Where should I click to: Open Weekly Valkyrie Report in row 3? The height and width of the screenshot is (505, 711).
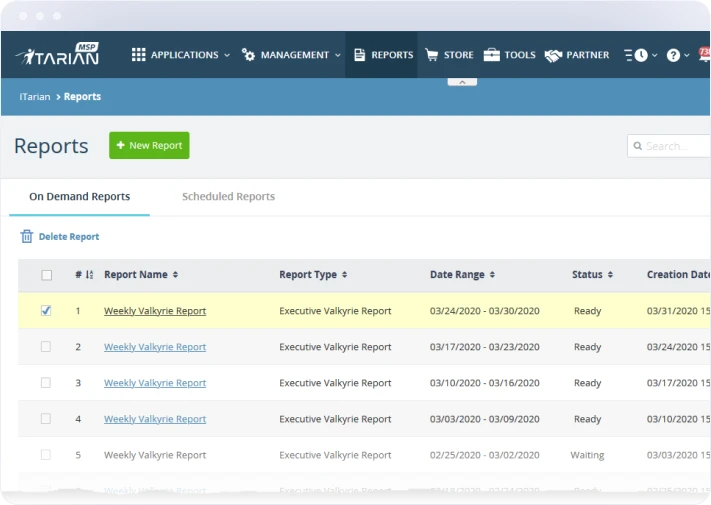155,383
